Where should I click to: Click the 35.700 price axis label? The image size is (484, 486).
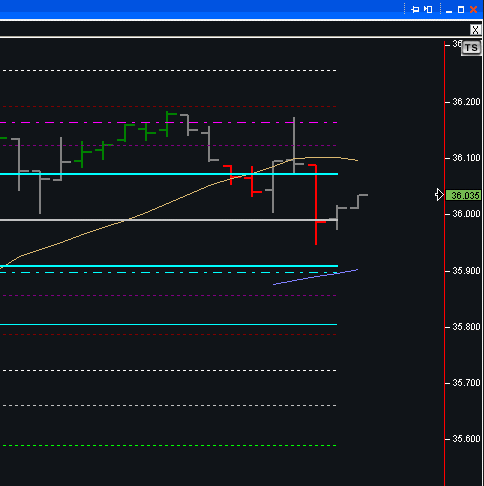click(x=466, y=383)
